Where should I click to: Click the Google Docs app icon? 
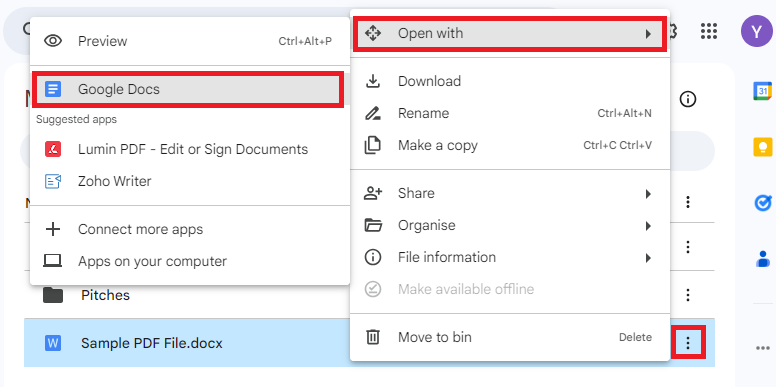tap(52, 90)
